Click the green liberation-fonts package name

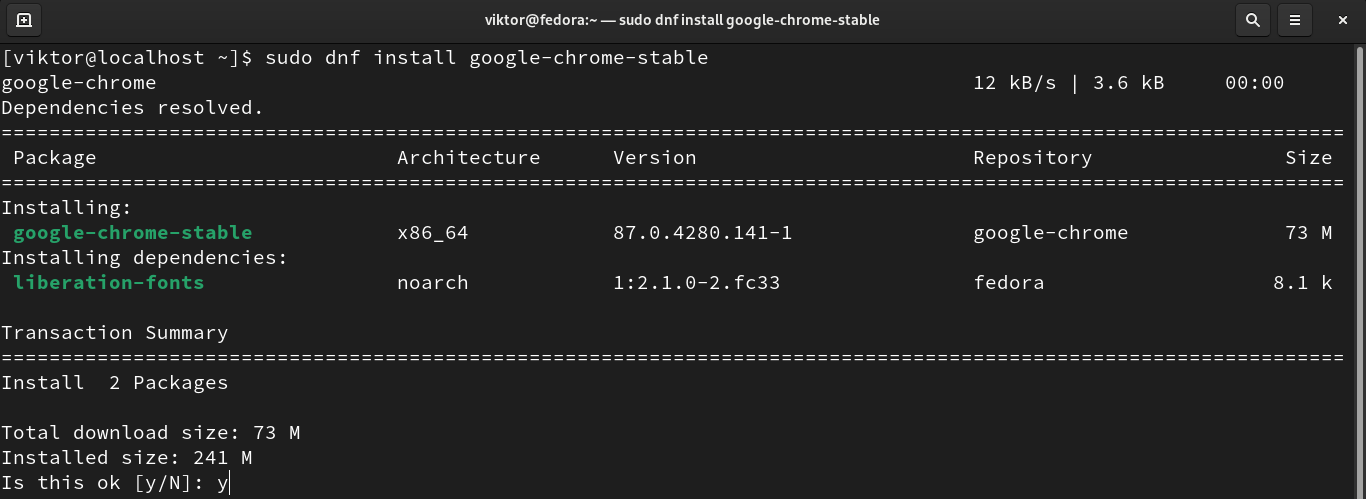pos(109,283)
